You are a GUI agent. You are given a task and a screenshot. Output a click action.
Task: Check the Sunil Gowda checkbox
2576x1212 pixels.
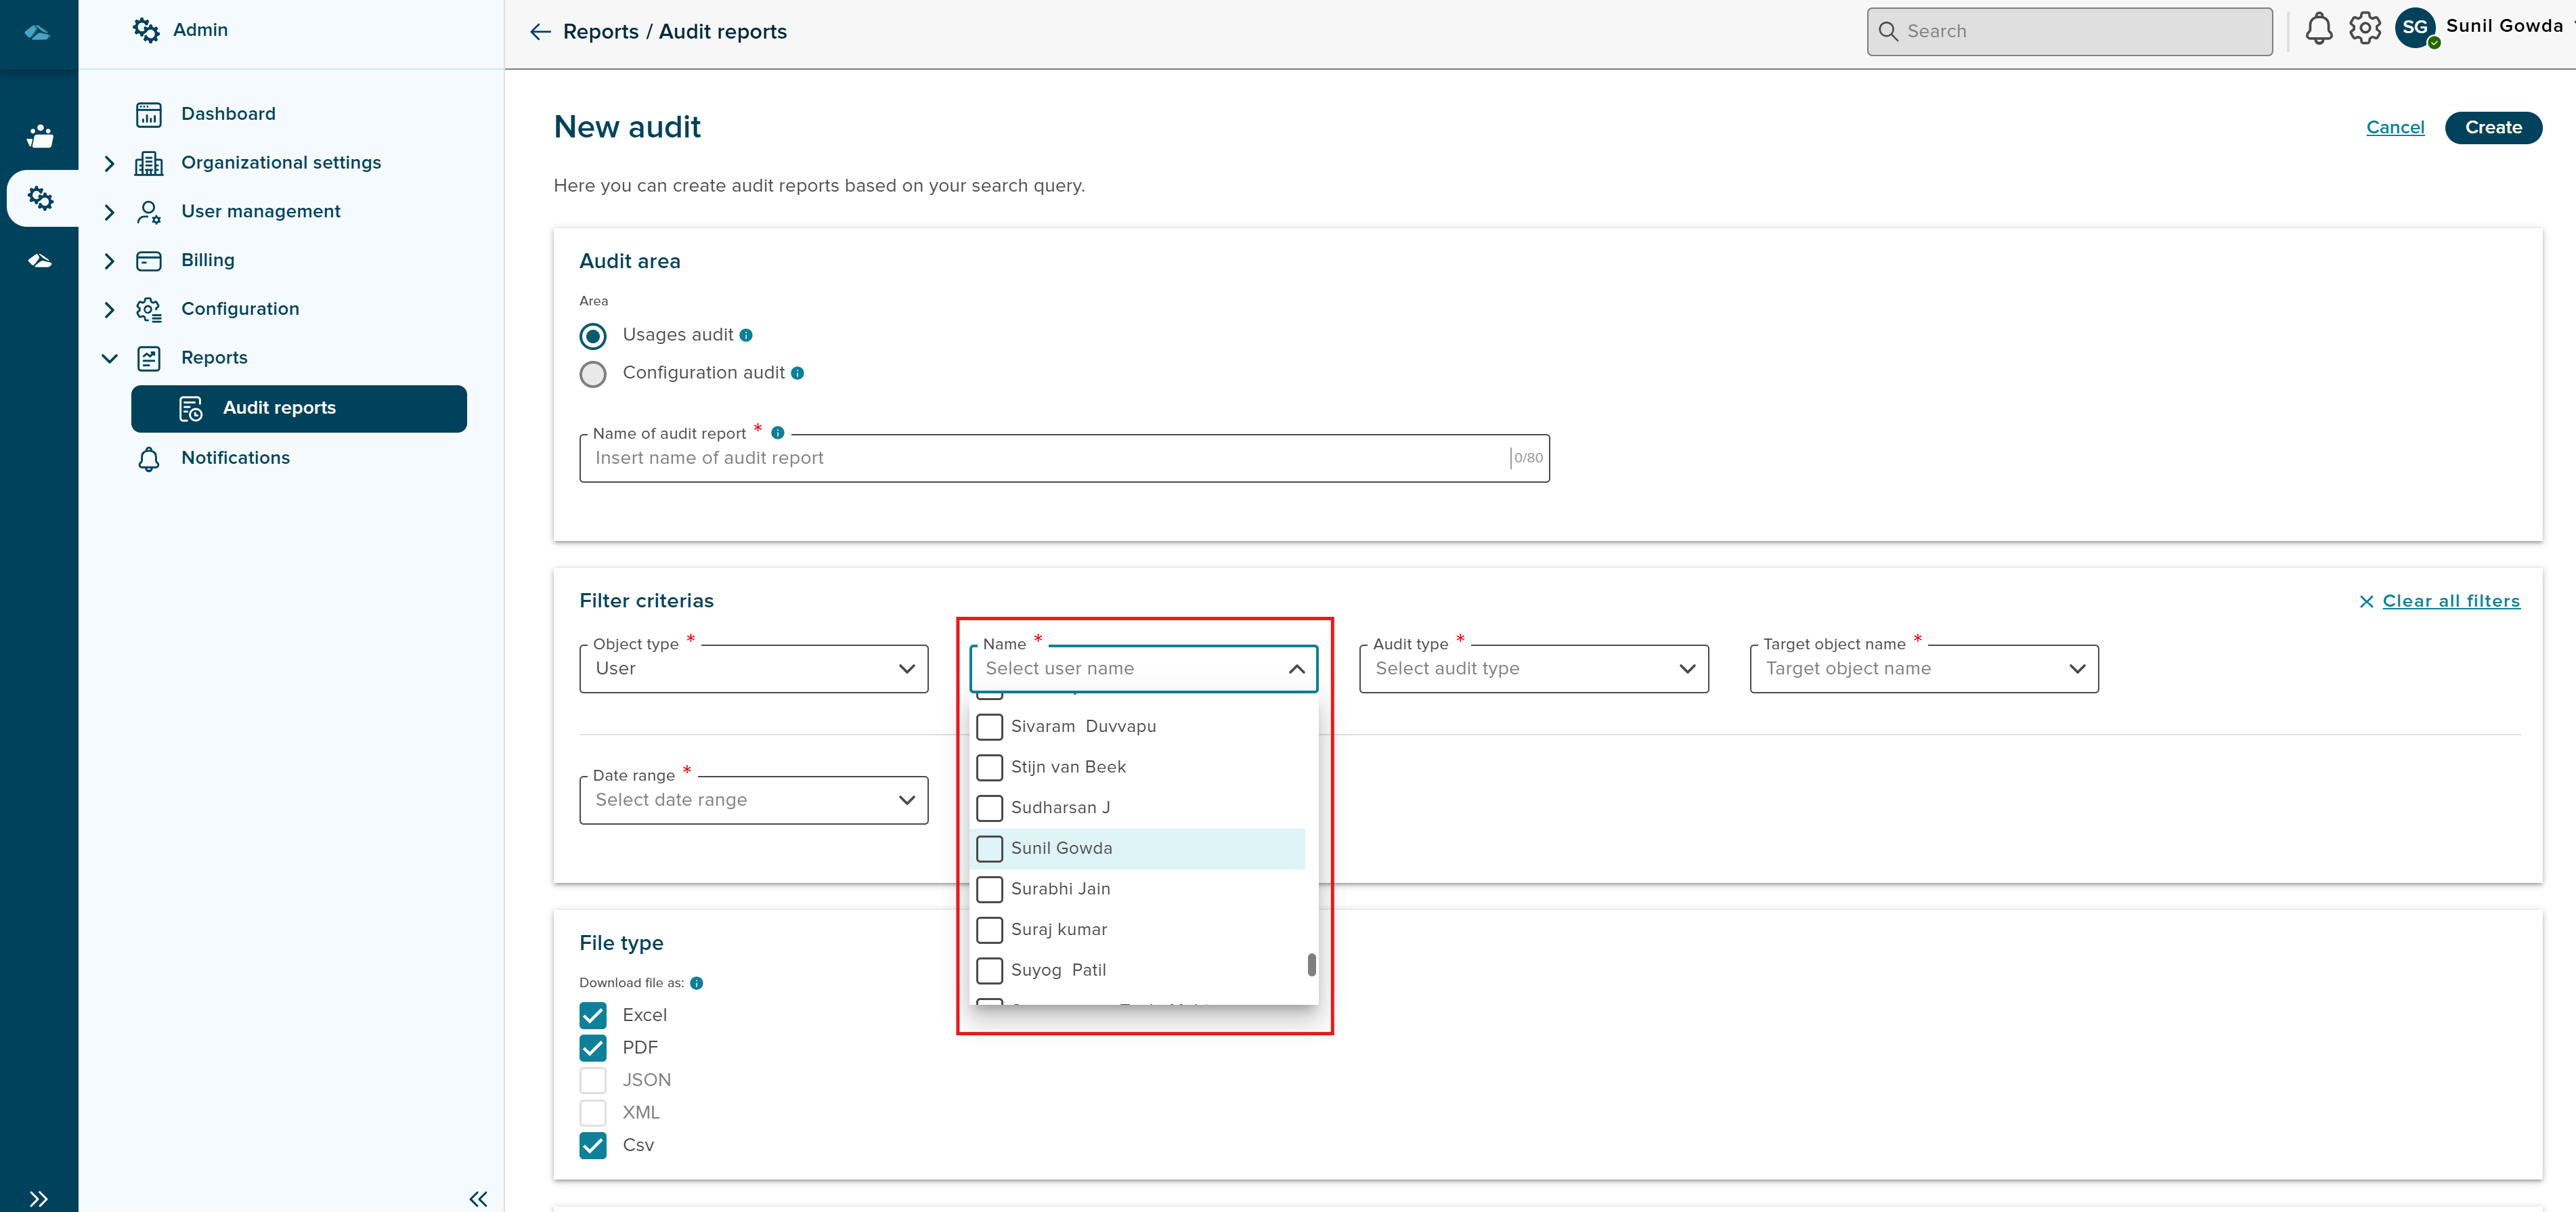coord(989,849)
